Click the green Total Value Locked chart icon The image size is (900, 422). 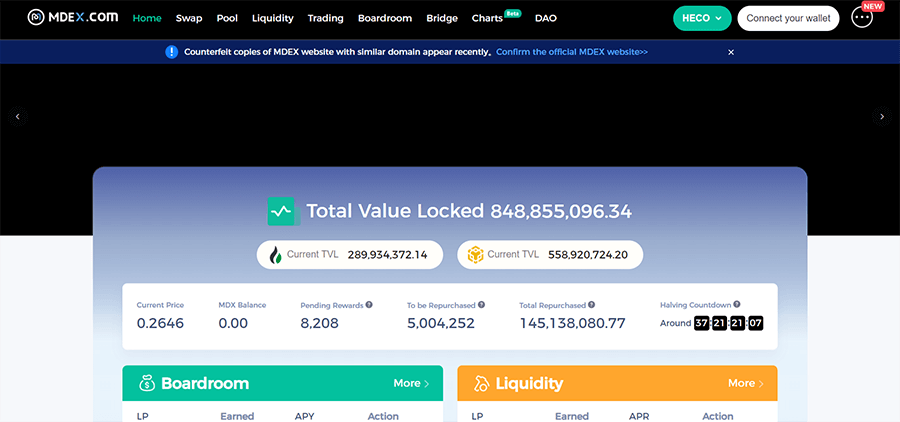pyautogui.click(x=284, y=211)
